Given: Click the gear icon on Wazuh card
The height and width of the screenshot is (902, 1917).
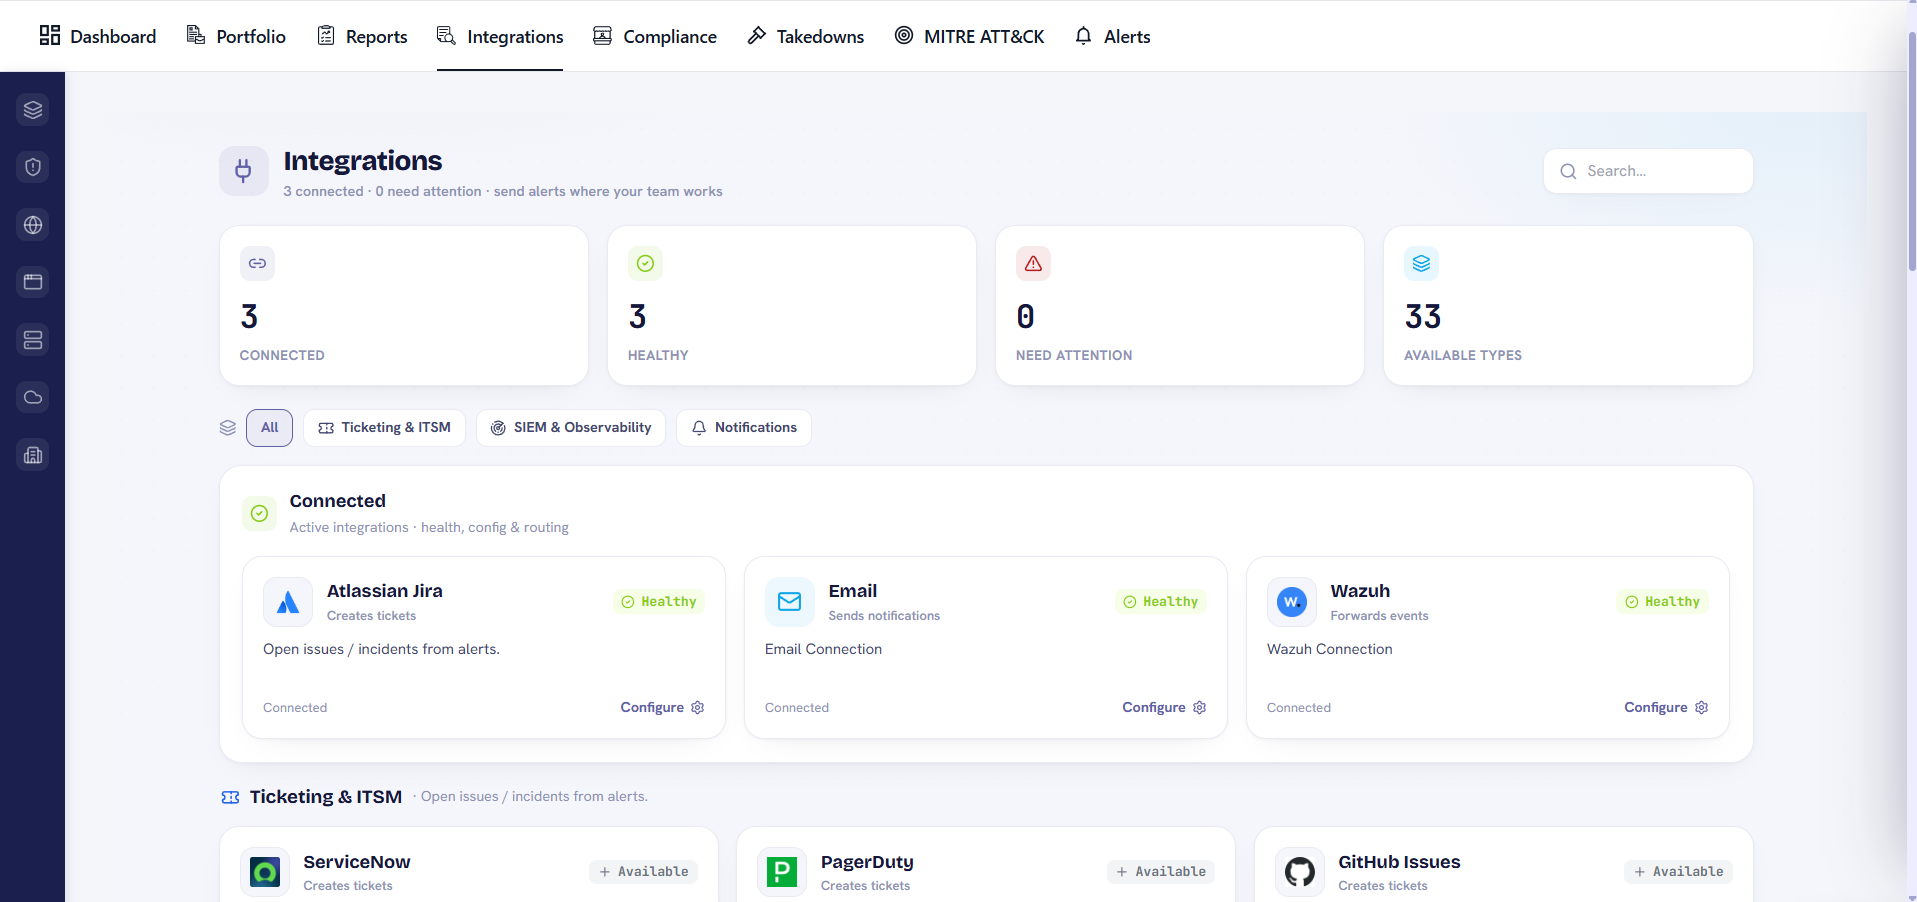Looking at the screenshot, I should point(1702,707).
